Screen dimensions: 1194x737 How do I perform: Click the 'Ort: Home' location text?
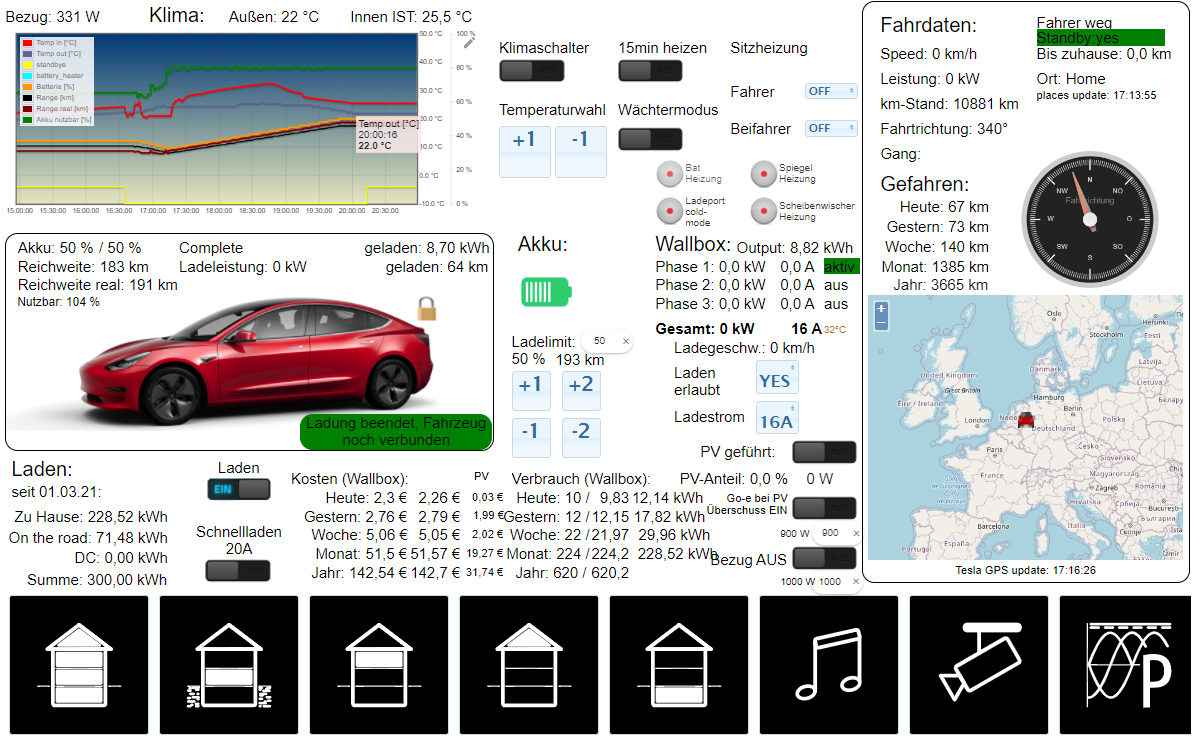pyautogui.click(x=1071, y=78)
